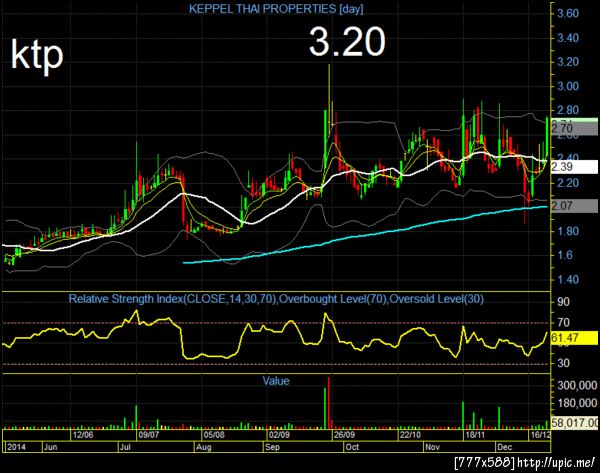Select the 09/07 date marker
This screenshot has width=600, height=473.
[x=148, y=435]
